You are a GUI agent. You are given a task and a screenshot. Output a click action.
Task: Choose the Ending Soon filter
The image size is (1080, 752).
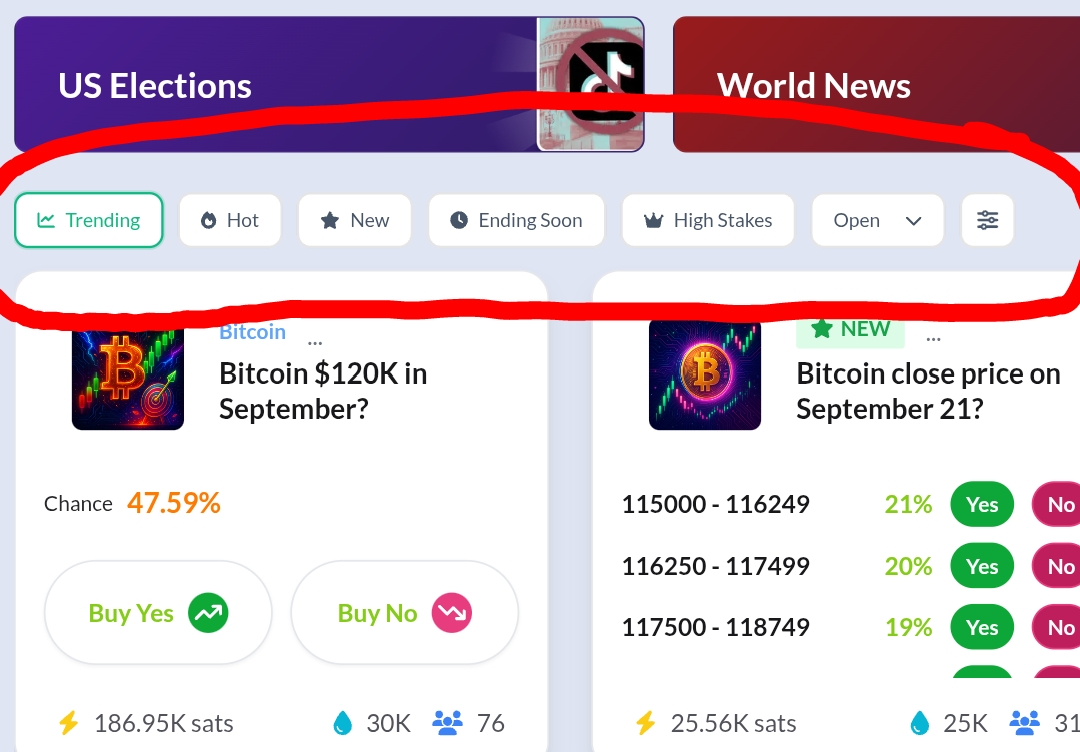tap(517, 220)
